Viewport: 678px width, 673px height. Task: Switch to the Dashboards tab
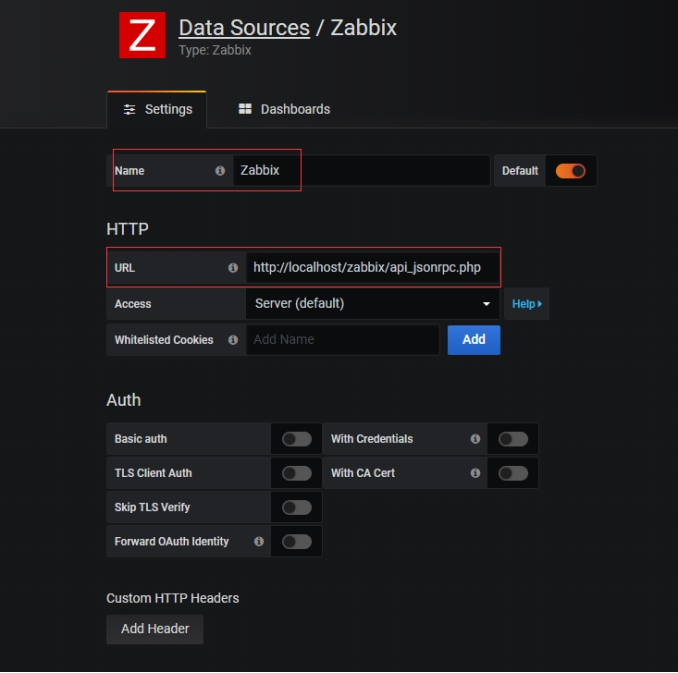click(284, 109)
